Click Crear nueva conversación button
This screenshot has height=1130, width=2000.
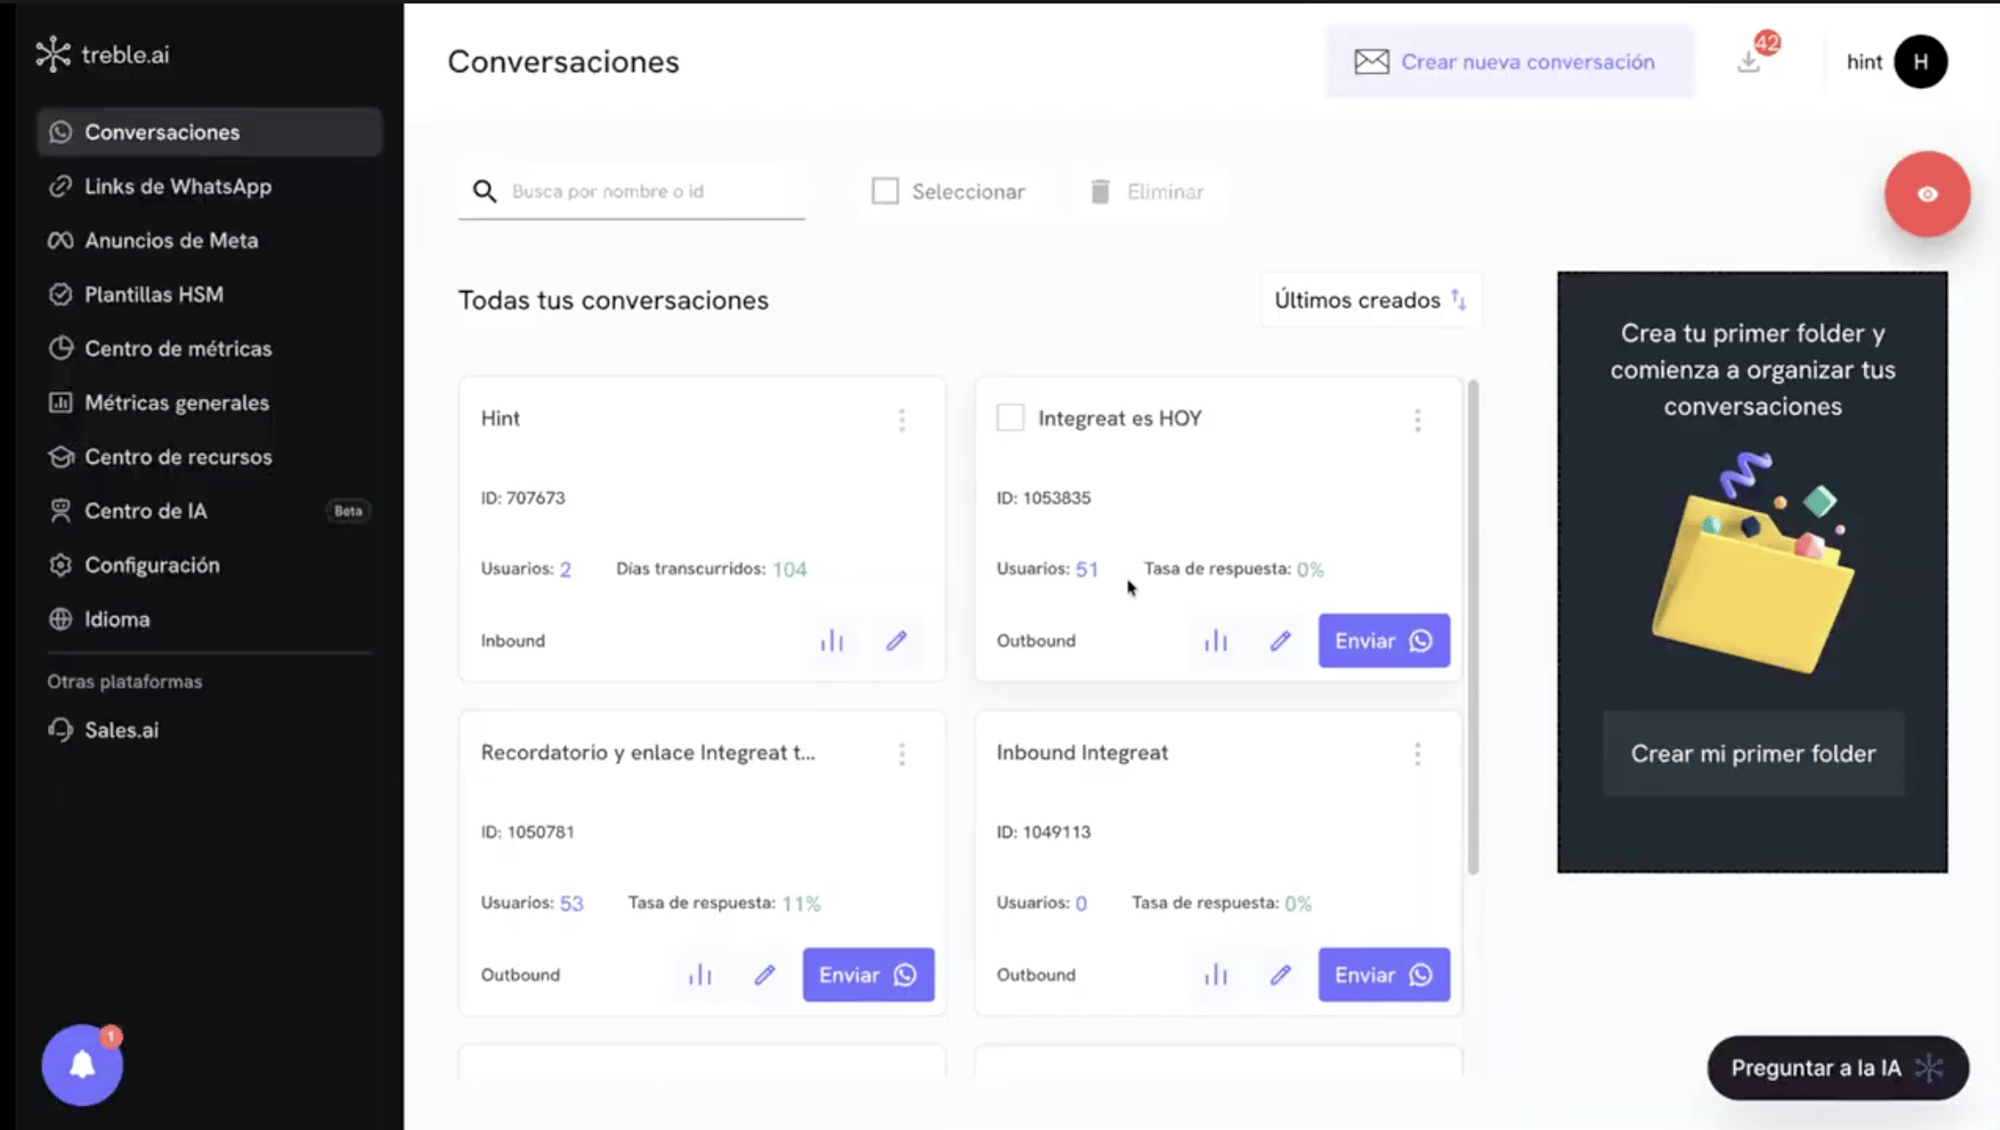coord(1508,62)
